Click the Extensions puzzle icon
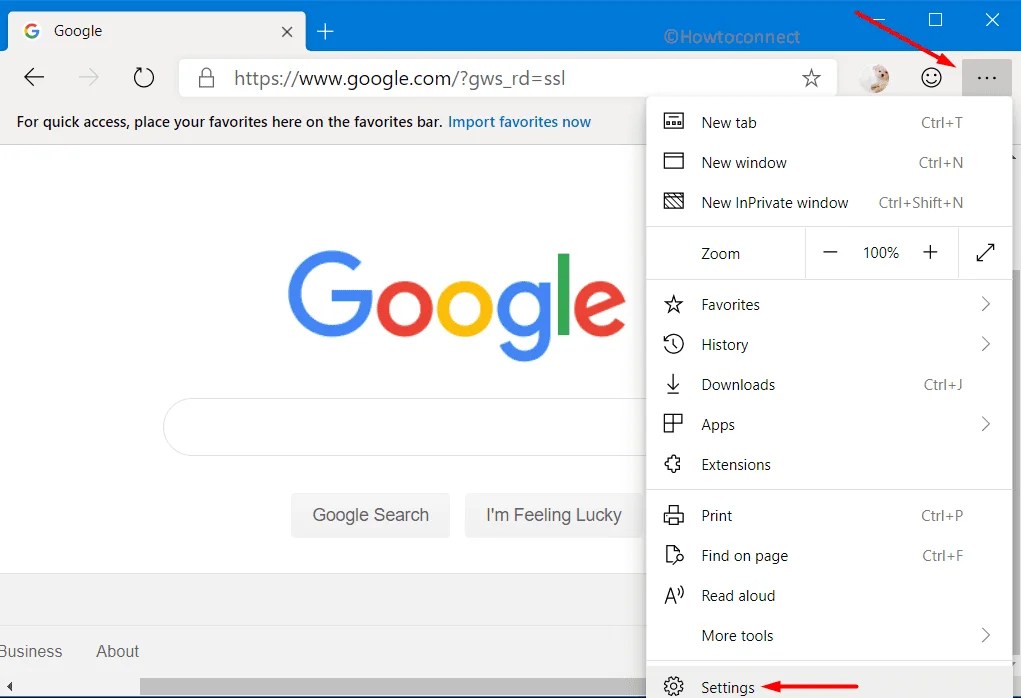 672,464
